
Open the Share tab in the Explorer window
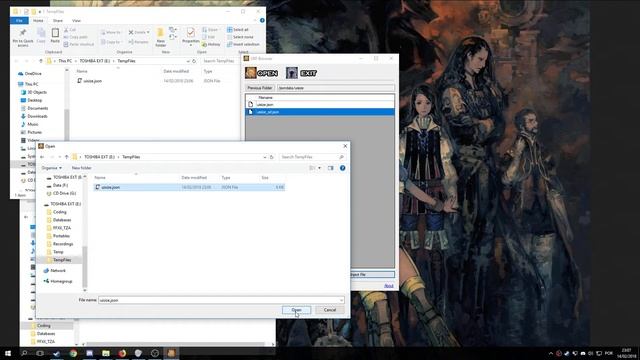pos(58,20)
